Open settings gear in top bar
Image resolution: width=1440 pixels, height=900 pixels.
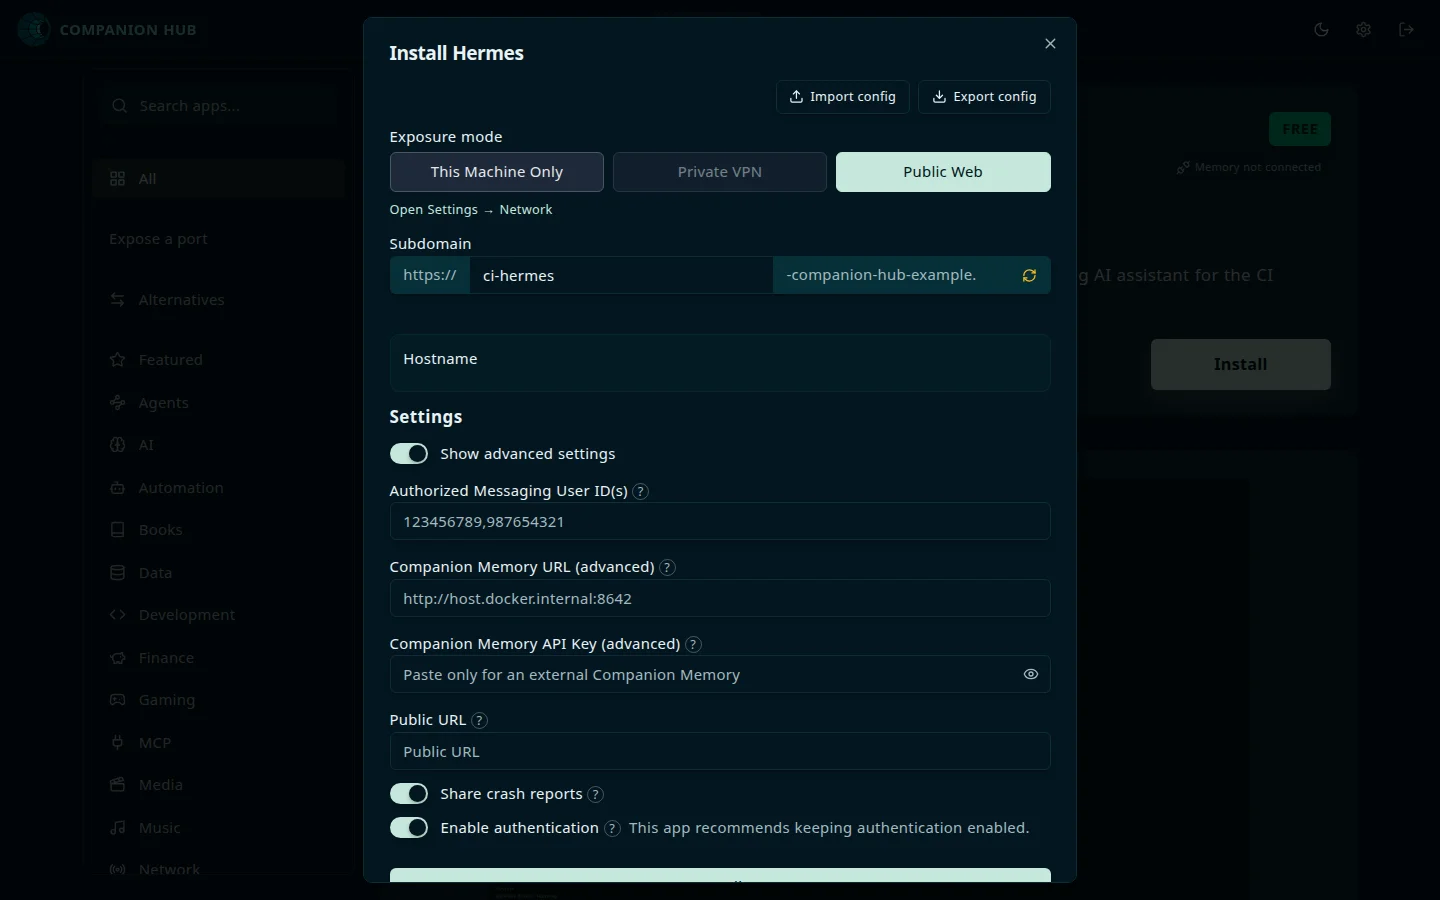coord(1363,30)
